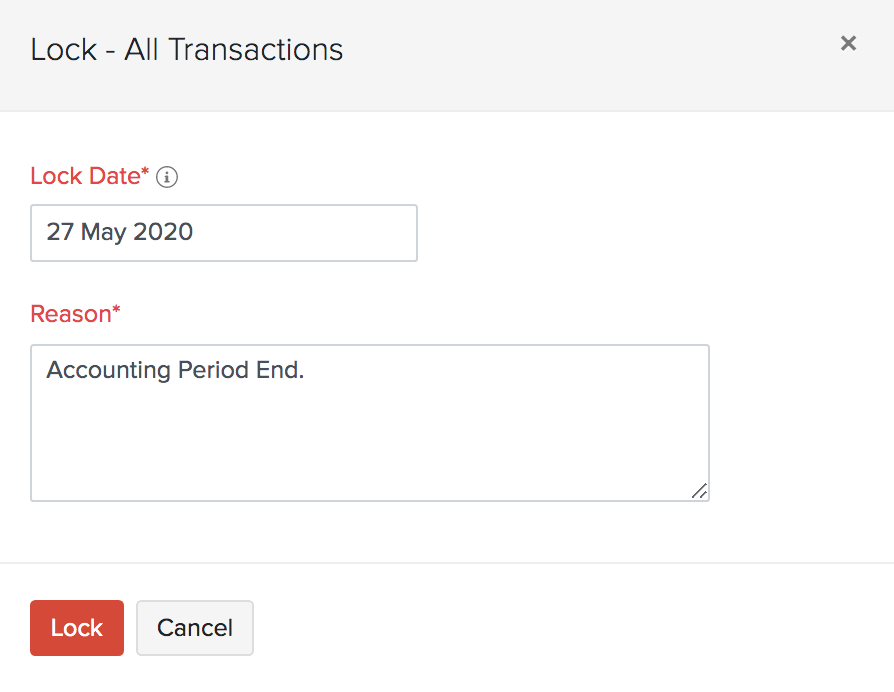The height and width of the screenshot is (692, 894).
Task: Click the Lock Date label
Action: pos(85,176)
